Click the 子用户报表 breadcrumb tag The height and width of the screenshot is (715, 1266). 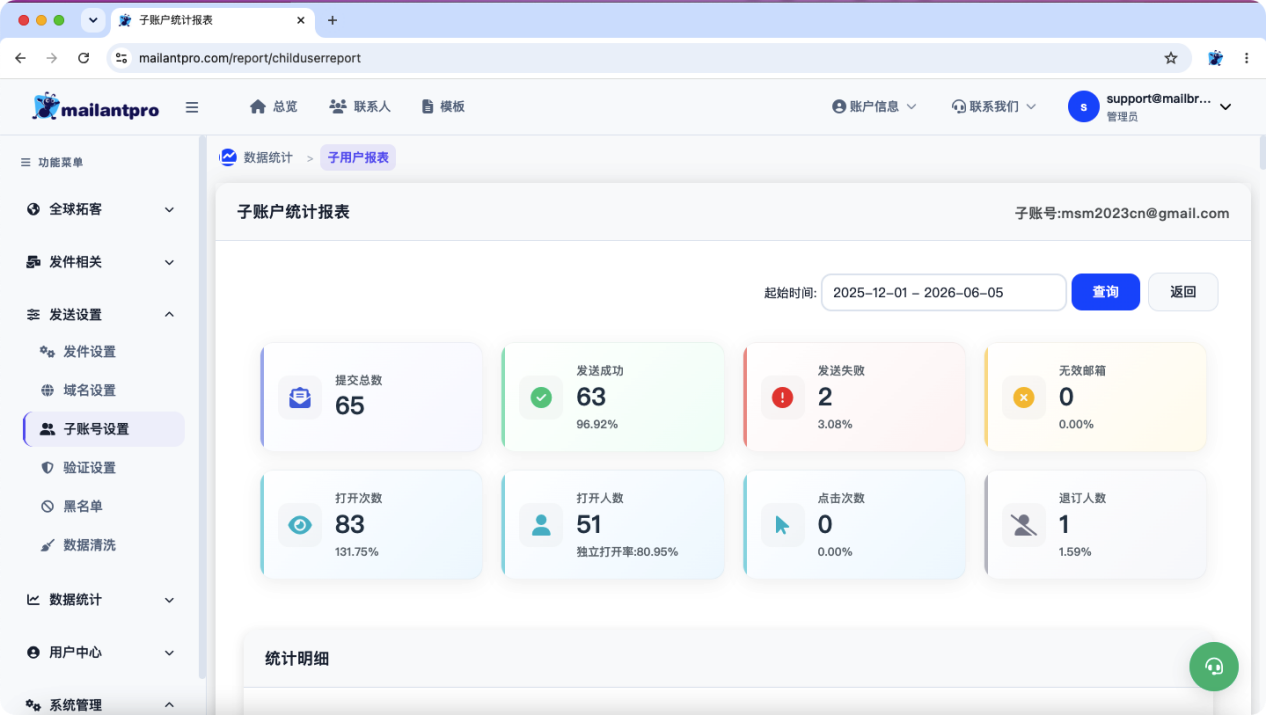click(358, 158)
